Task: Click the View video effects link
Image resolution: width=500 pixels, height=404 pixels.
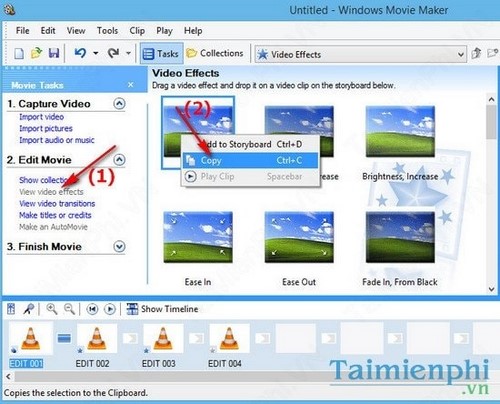Action: pos(51,192)
